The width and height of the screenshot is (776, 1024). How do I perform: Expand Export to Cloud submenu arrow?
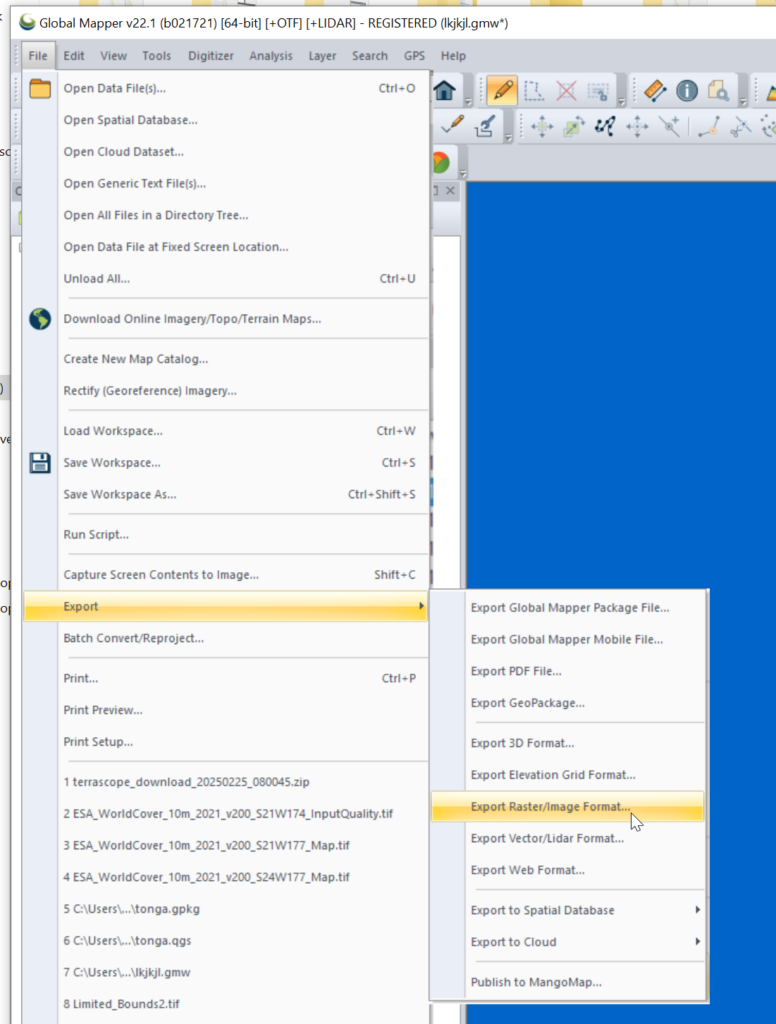click(698, 942)
